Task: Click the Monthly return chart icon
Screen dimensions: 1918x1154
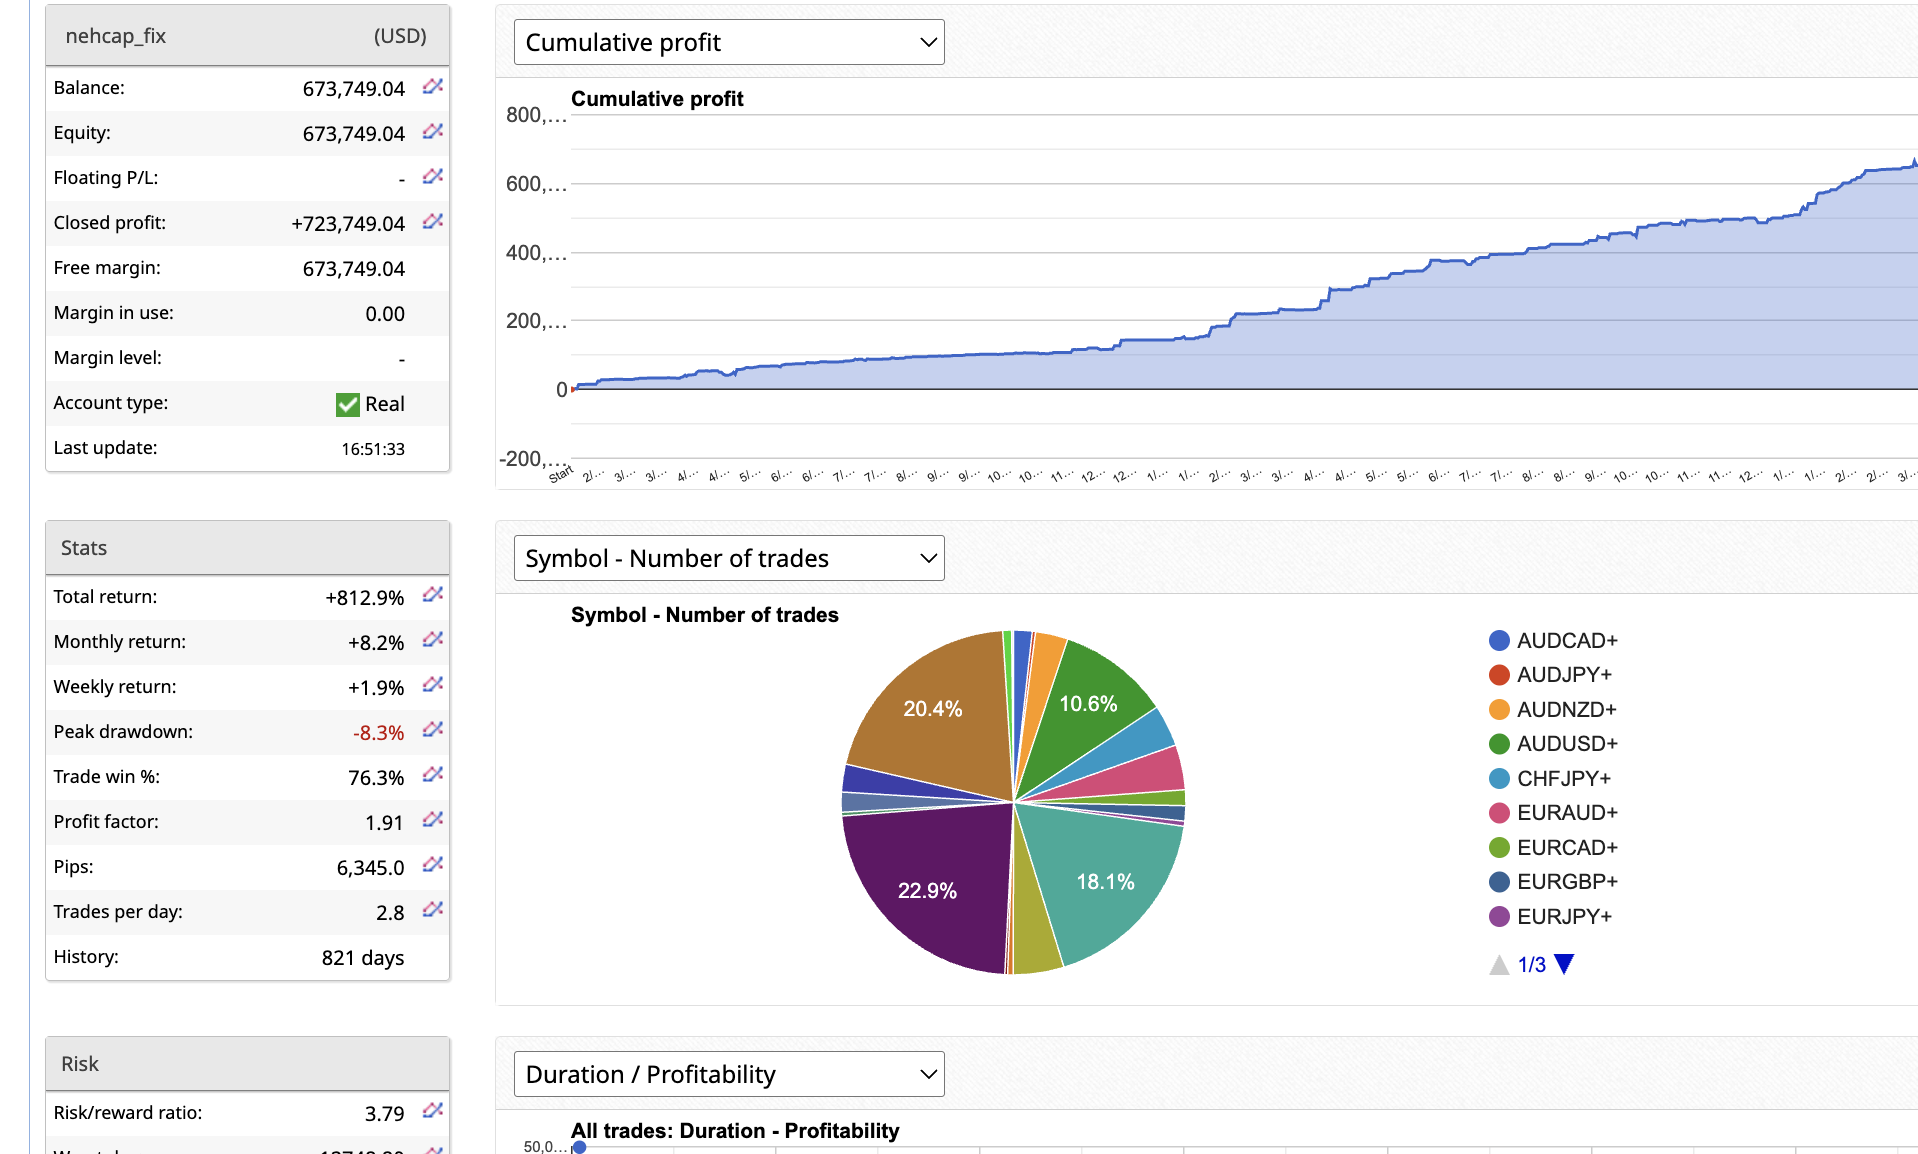Action: pyautogui.click(x=432, y=641)
